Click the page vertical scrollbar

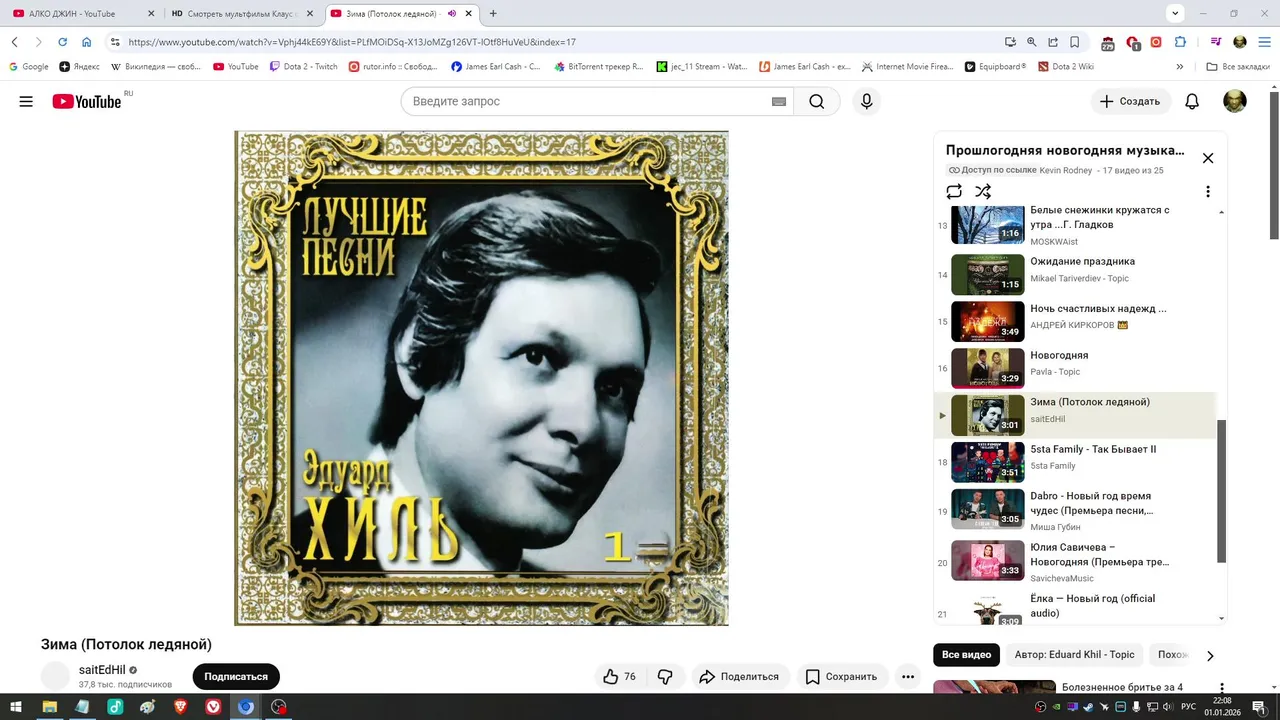(1274, 165)
